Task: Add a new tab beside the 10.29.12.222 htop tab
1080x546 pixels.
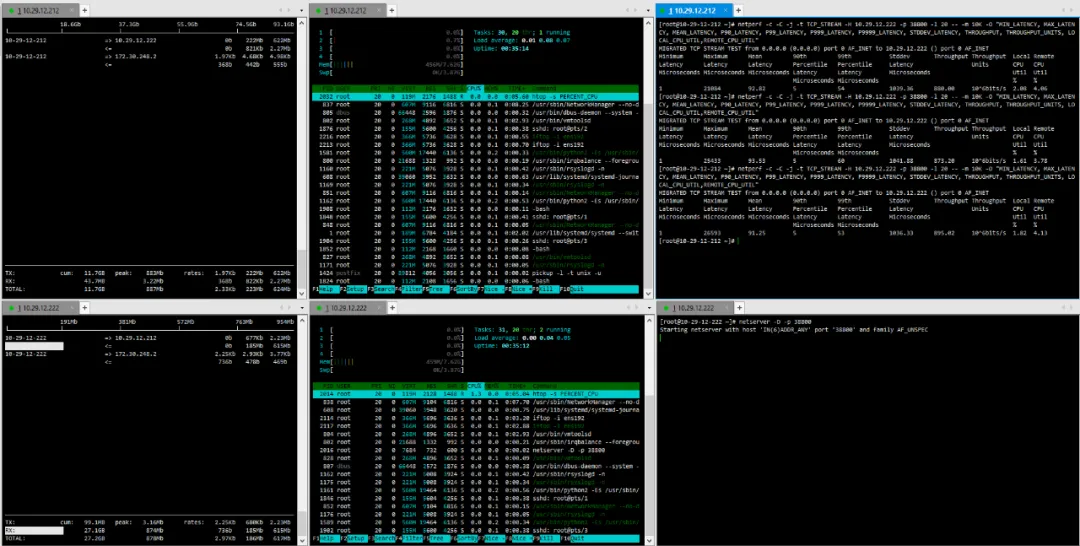Action: click(391, 308)
